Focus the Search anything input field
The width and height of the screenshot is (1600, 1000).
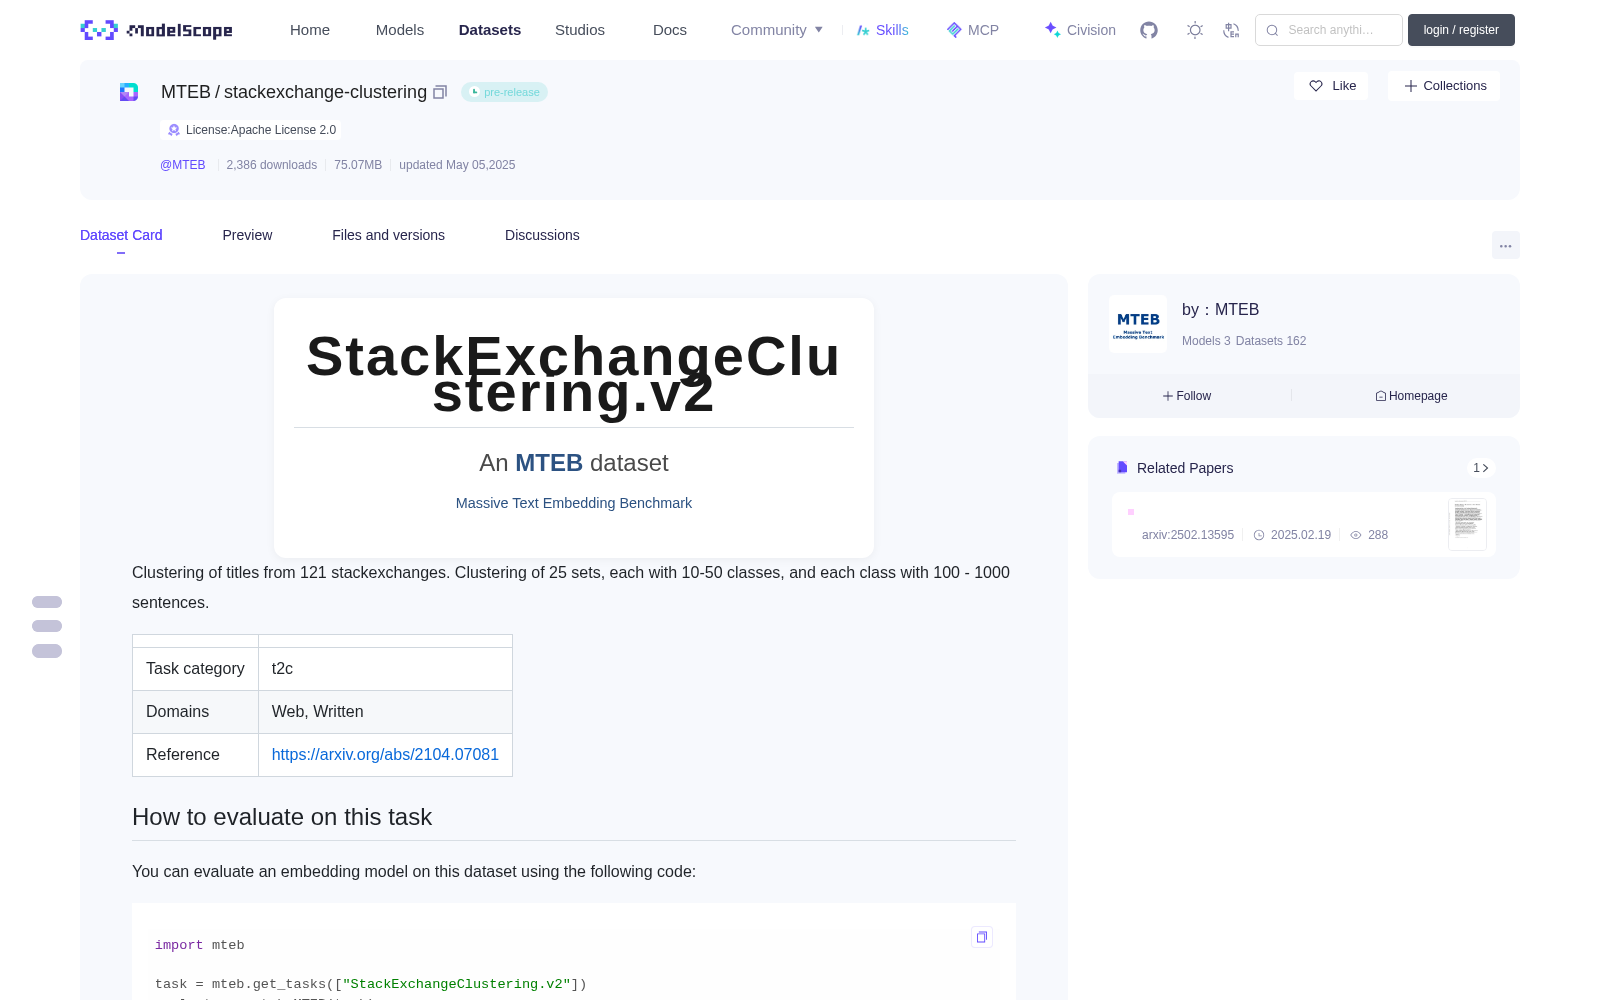coord(1329,30)
